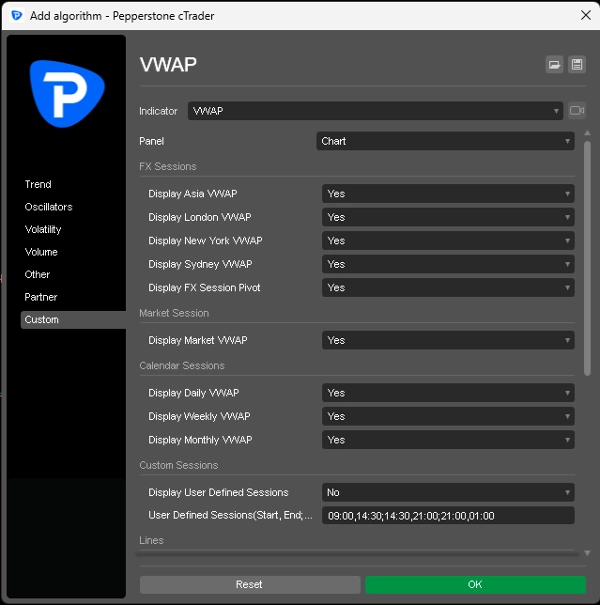This screenshot has height=605, width=600.
Task: Click the vertical scrollbar thumb
Action: (x=587, y=259)
